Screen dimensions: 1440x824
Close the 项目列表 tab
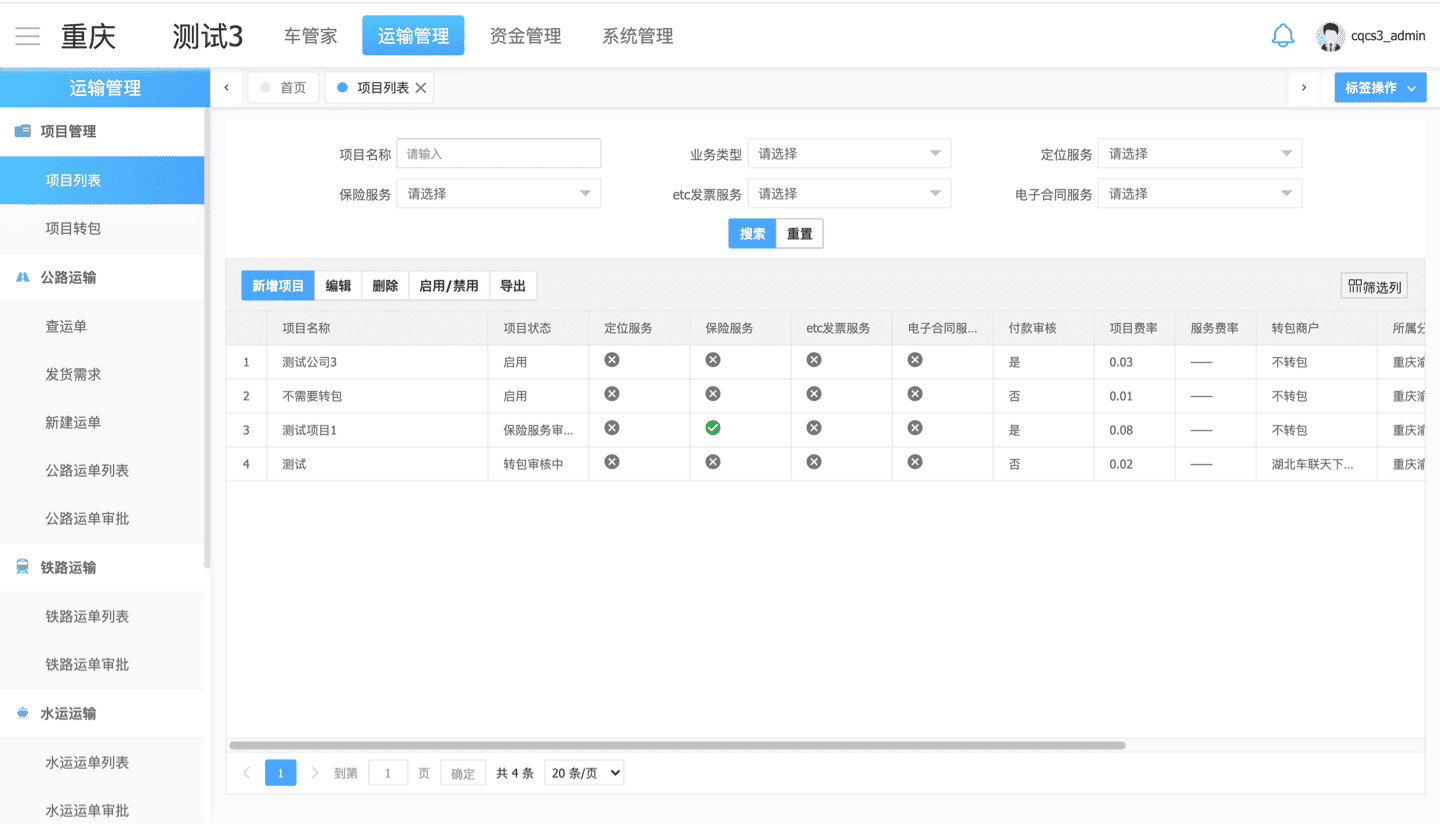coord(421,88)
